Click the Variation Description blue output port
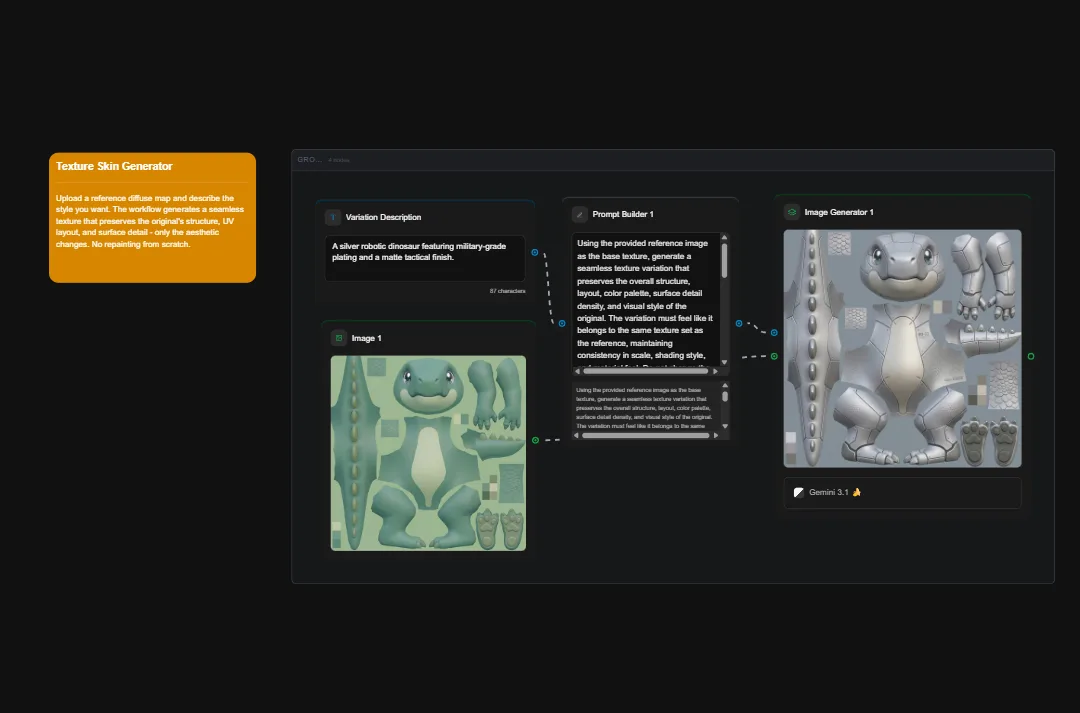1080x713 pixels. (x=534, y=252)
